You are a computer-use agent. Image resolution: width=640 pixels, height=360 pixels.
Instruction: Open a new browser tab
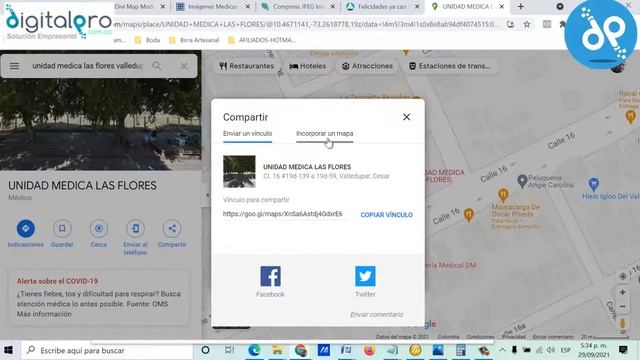click(x=520, y=7)
